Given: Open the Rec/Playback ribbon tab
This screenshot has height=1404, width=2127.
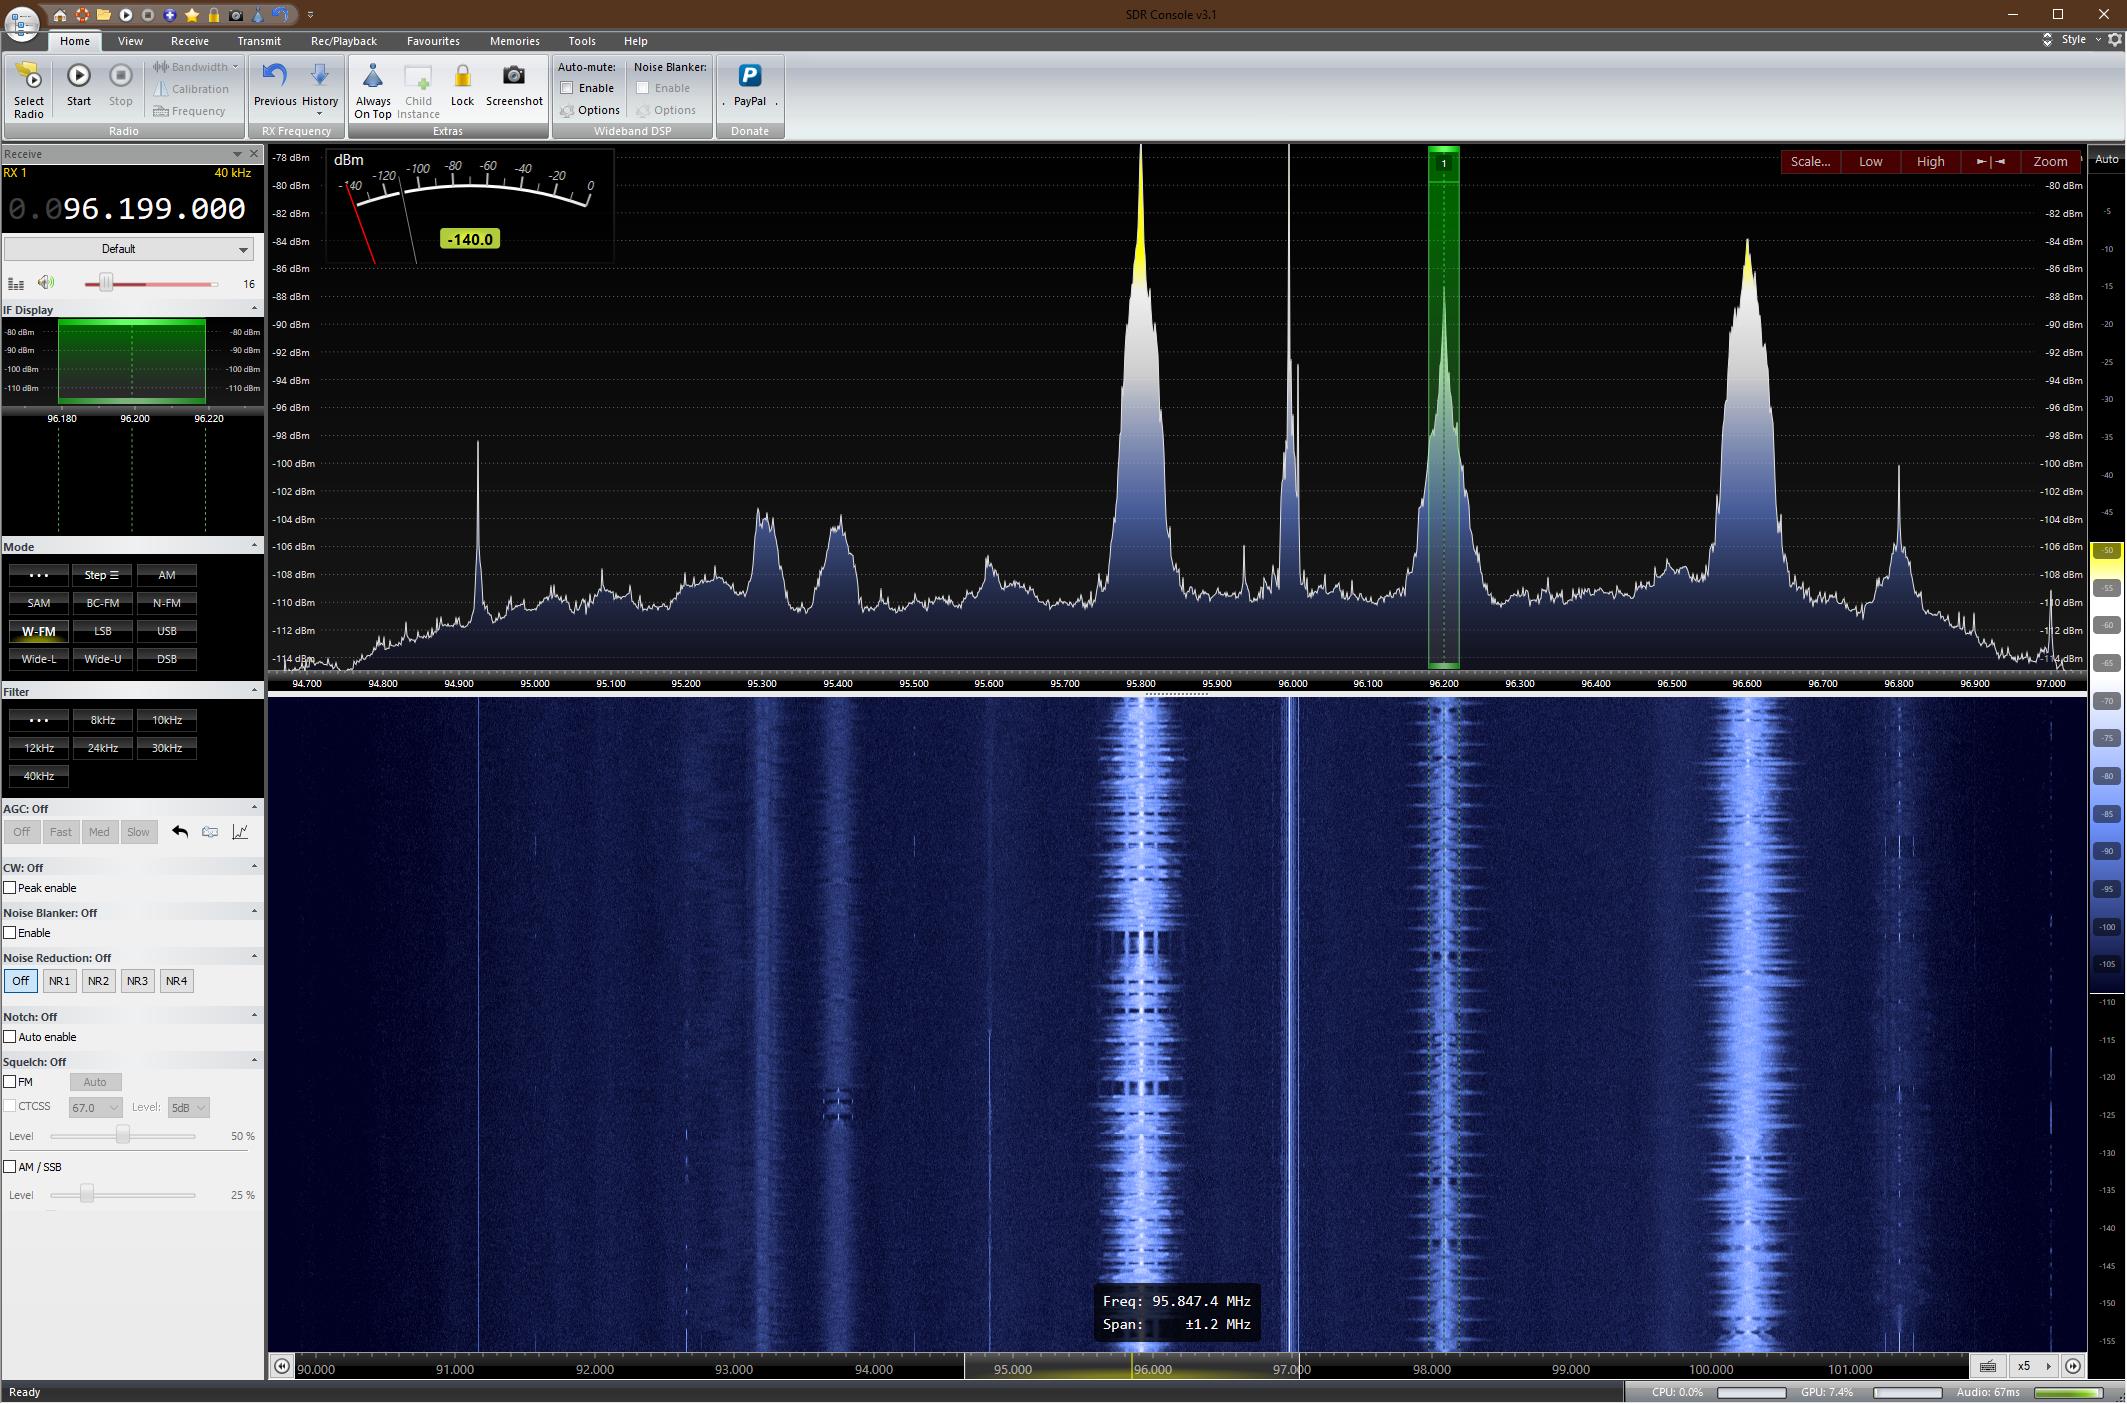Looking at the screenshot, I should 343,41.
